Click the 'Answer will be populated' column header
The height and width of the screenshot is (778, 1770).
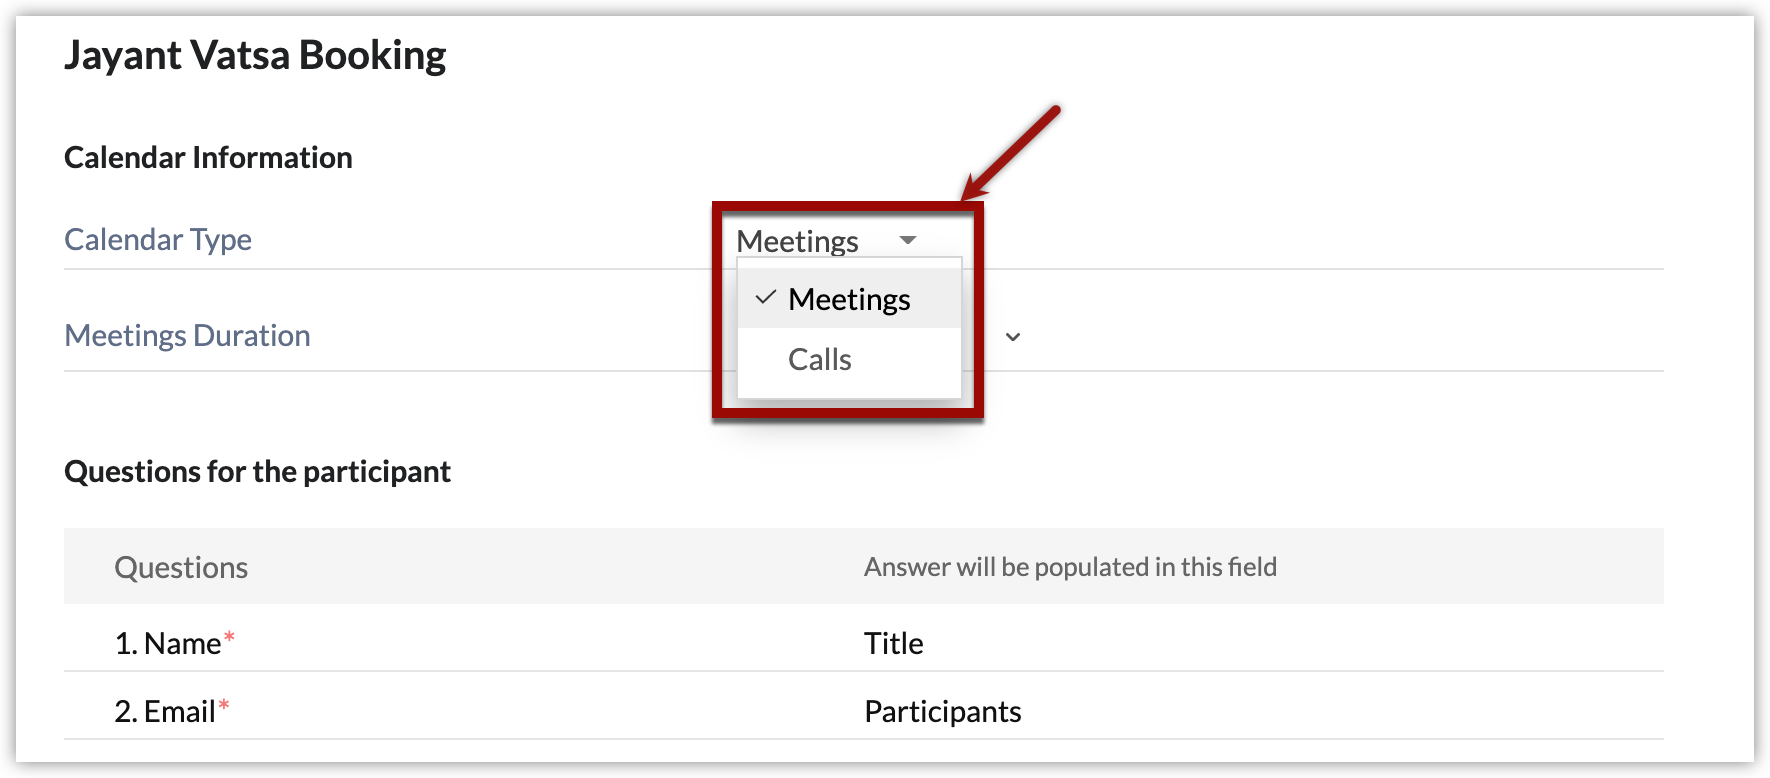(1070, 568)
